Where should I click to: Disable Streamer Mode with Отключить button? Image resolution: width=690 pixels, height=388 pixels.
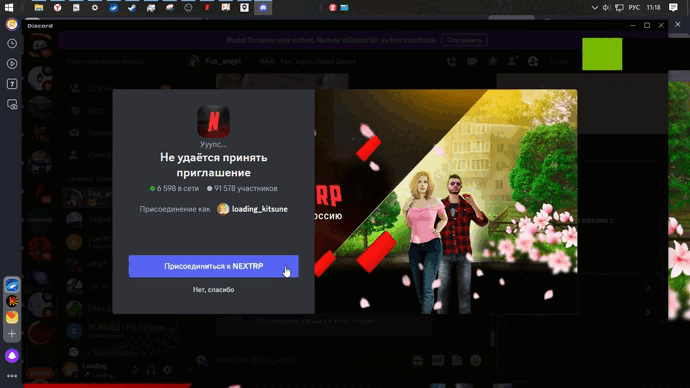click(x=464, y=40)
